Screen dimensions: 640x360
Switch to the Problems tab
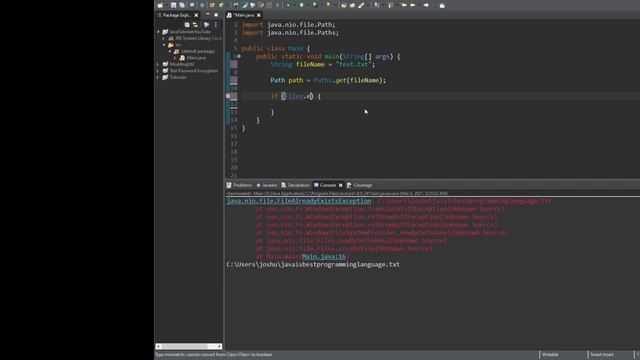click(x=240, y=185)
